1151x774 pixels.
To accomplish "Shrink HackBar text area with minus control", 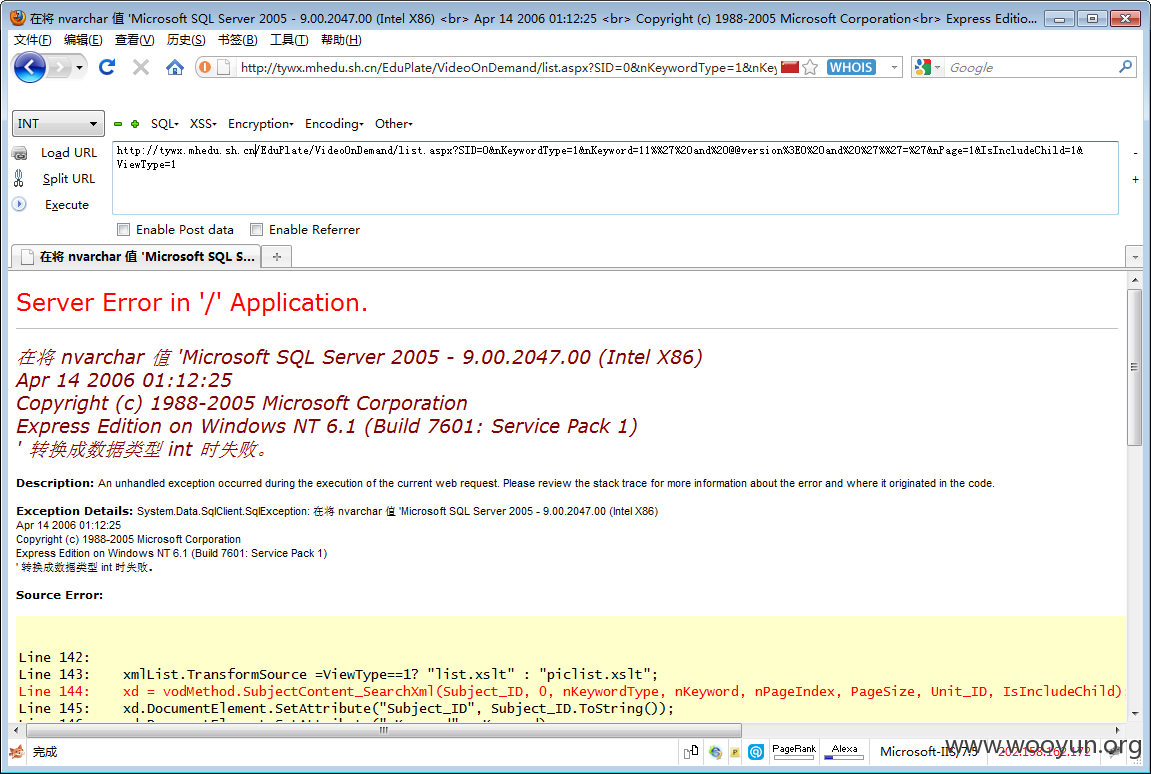I will pyautogui.click(x=1135, y=153).
